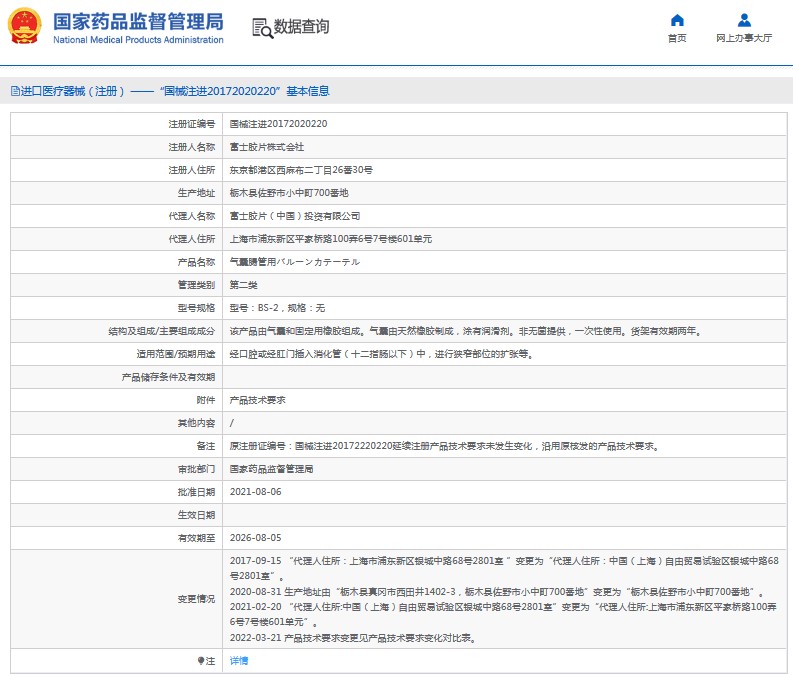Viewport: 793px width, 677px height.
Task: Select production address 栃木县佐野市小中町700番地
Action: pos(289,193)
